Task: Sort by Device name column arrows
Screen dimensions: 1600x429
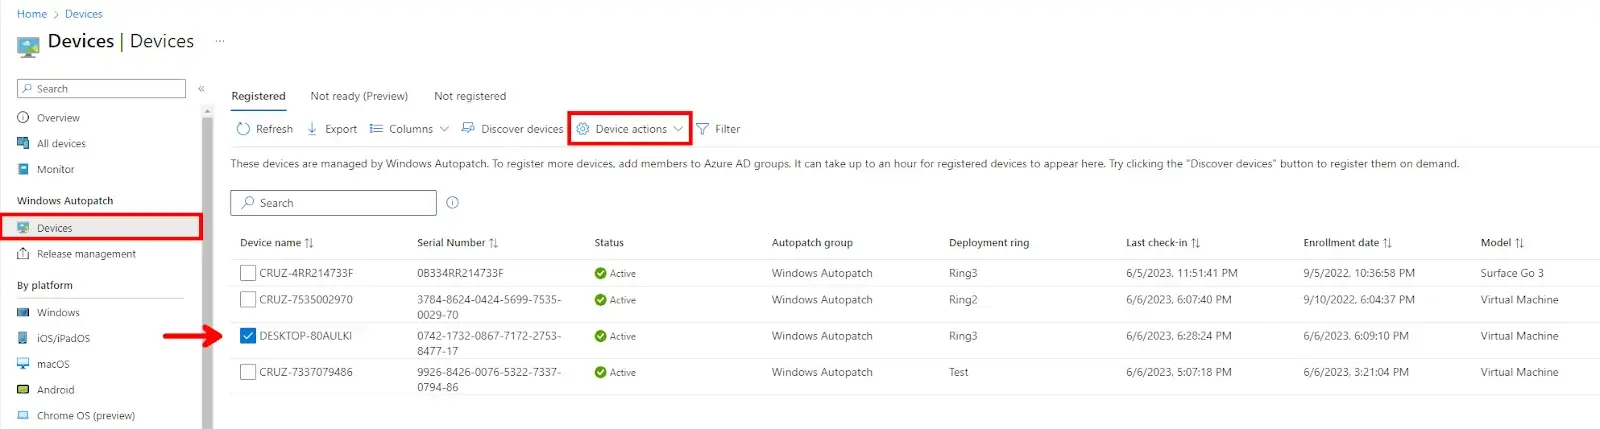Action: [x=309, y=243]
